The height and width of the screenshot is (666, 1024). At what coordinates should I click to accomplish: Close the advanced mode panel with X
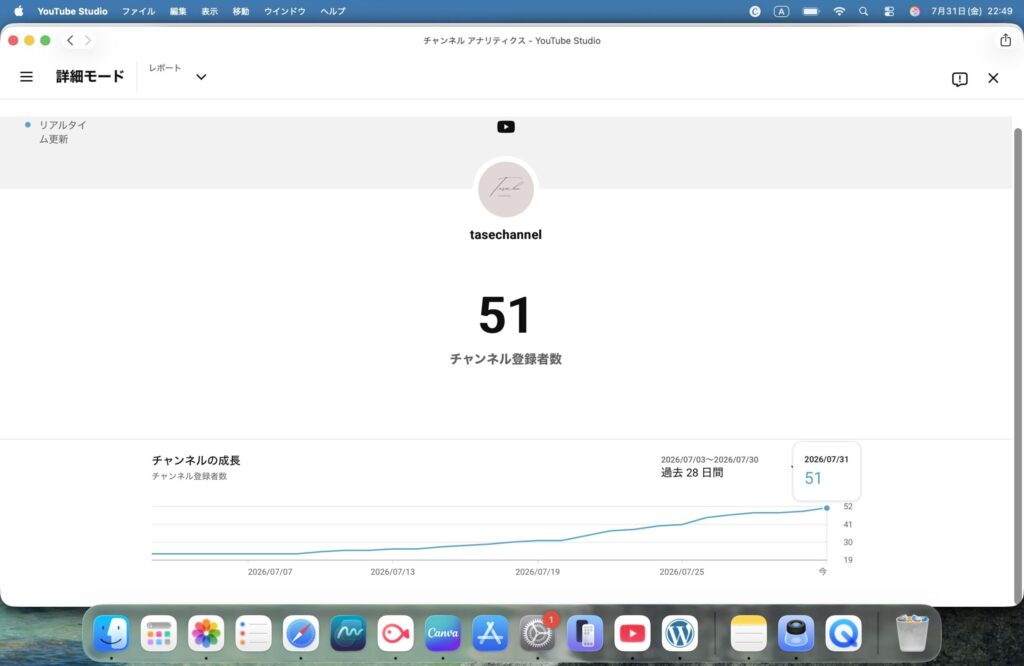coord(993,78)
